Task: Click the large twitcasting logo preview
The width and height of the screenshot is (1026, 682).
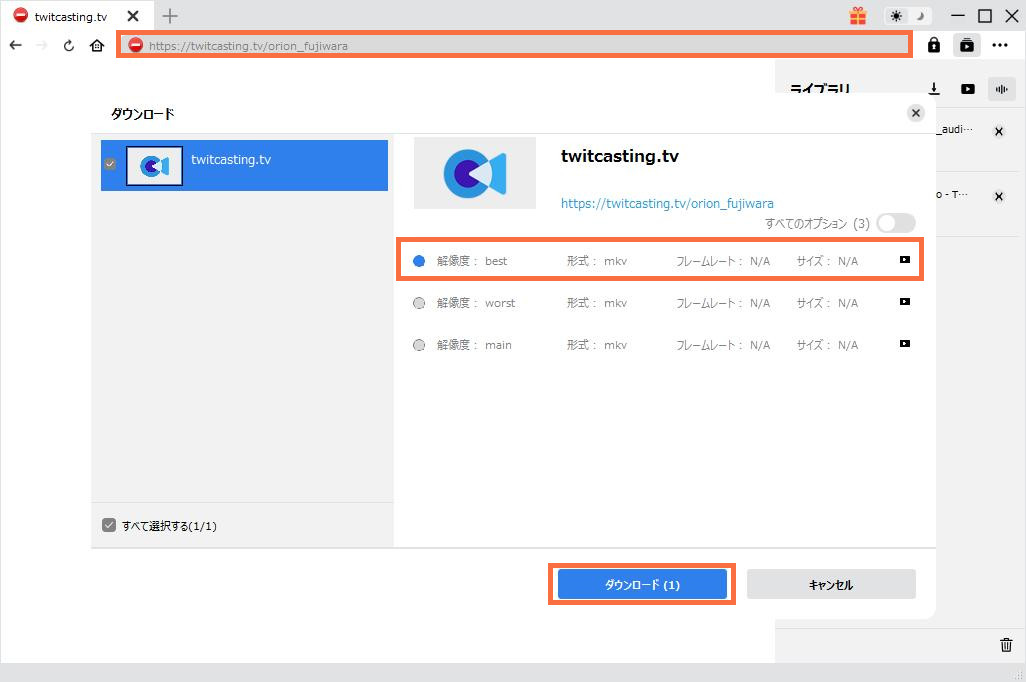Action: 475,173
